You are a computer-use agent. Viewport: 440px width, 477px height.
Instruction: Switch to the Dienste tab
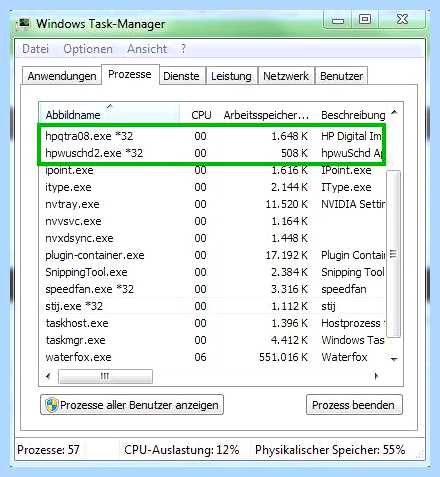coord(181,76)
